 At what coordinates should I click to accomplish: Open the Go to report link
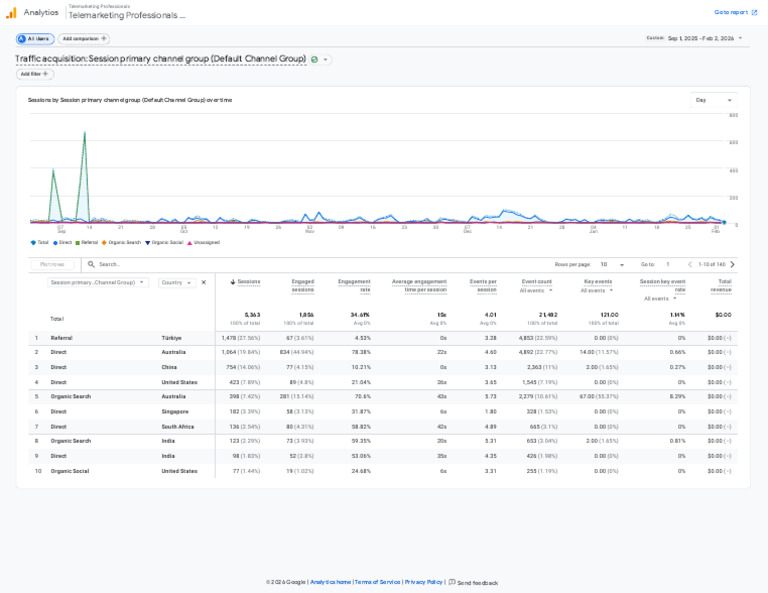[x=735, y=12]
